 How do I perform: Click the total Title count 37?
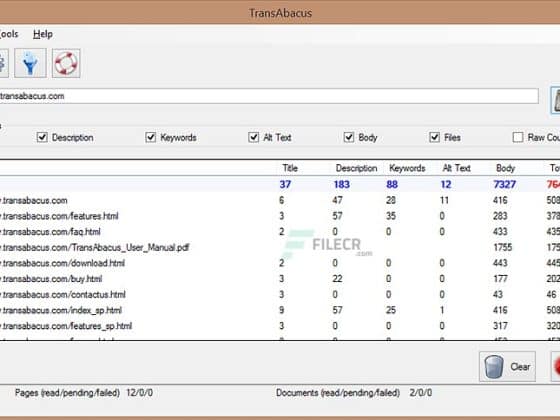[285, 184]
